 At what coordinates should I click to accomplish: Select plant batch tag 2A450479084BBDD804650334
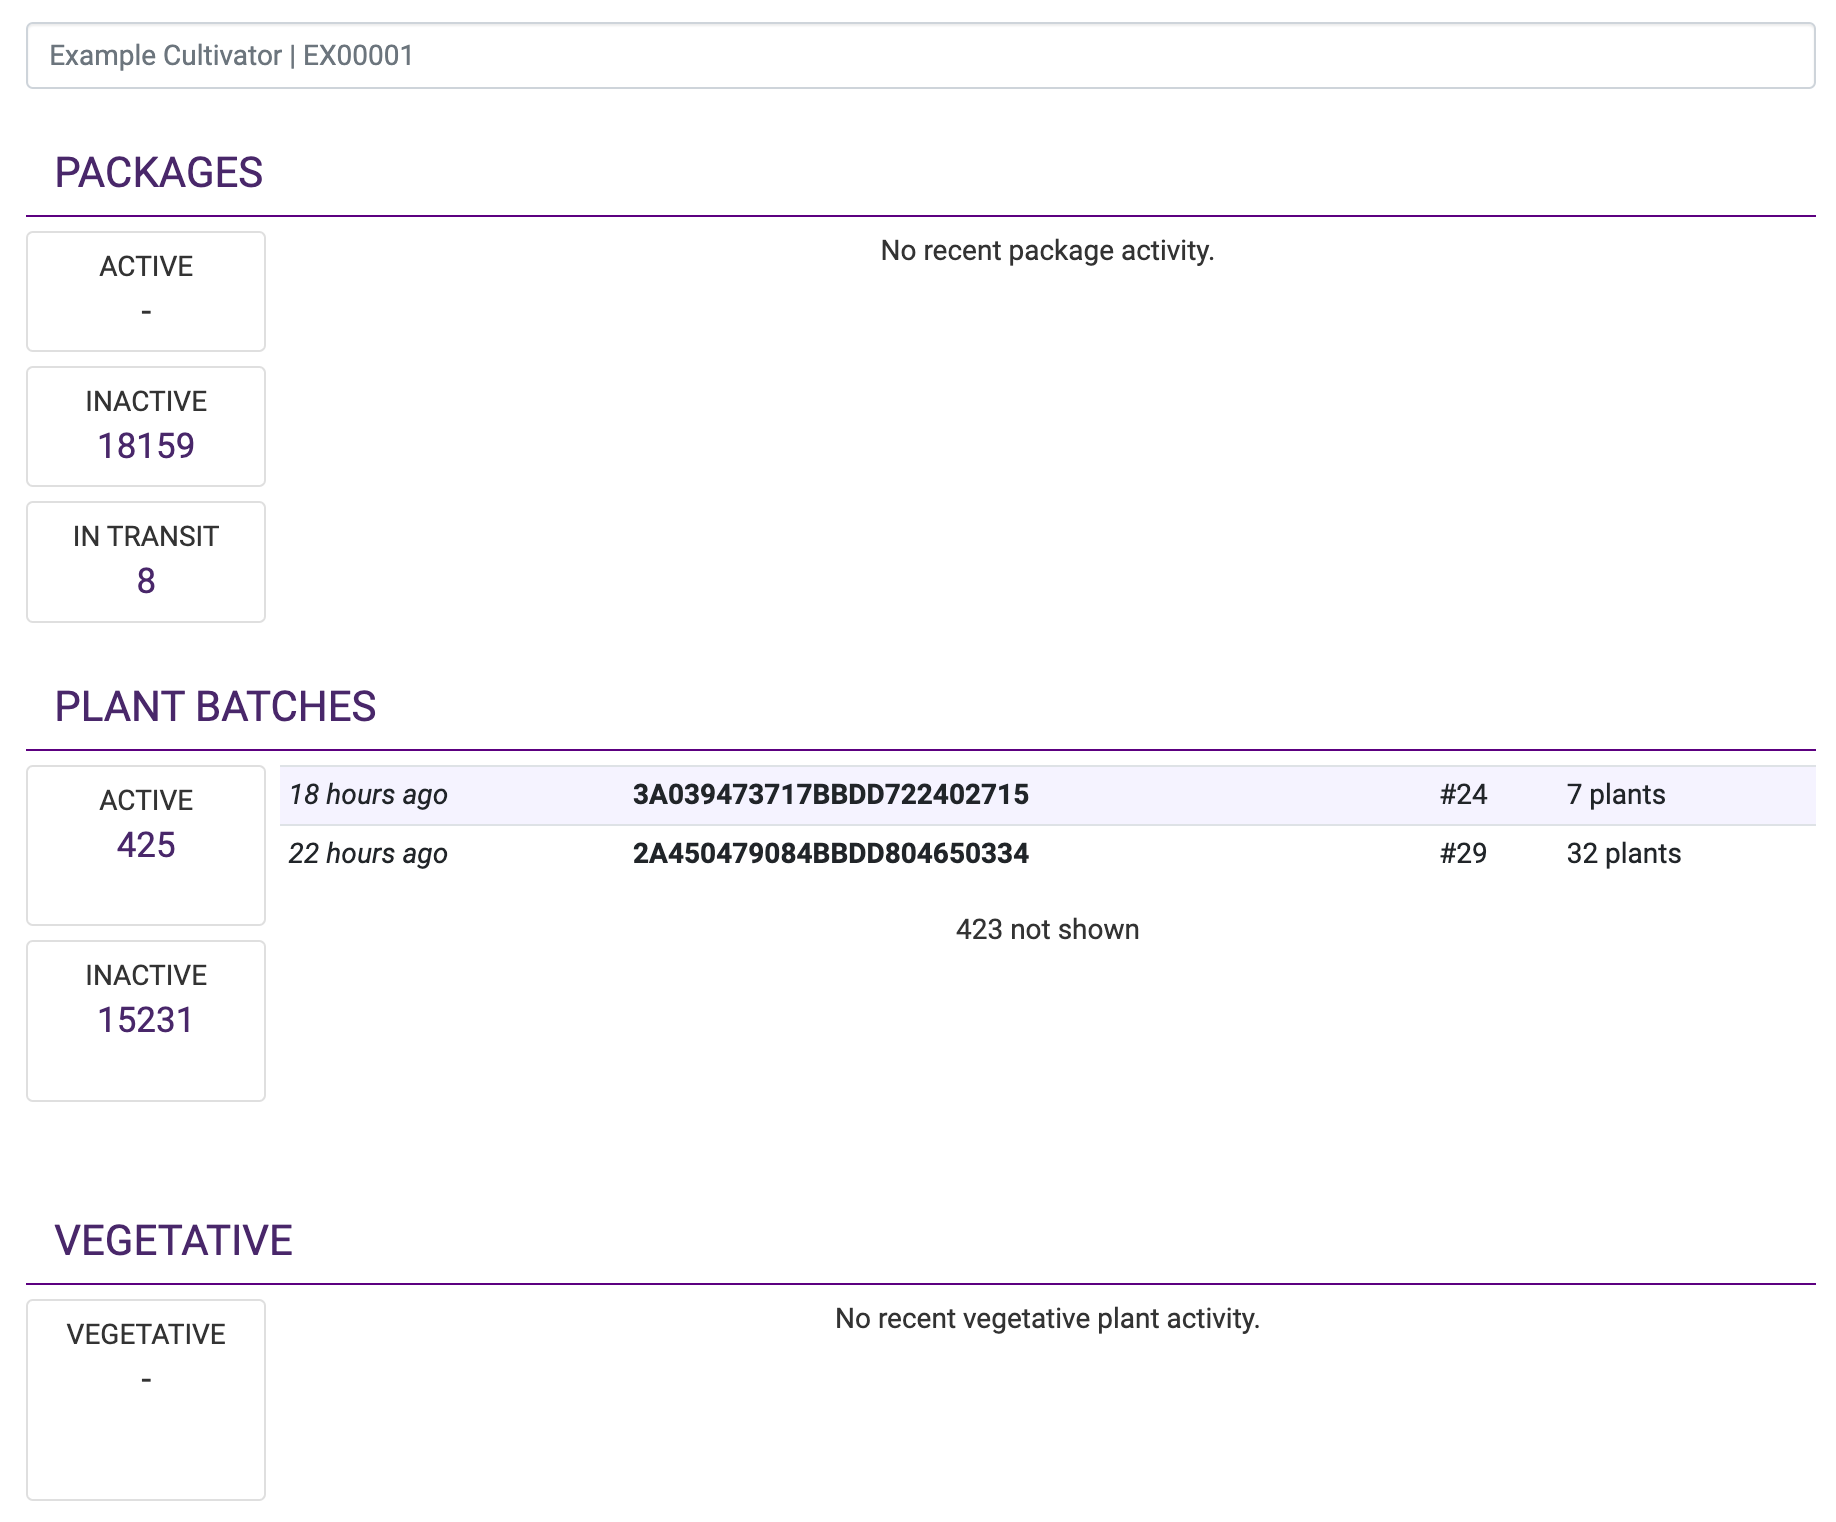pyautogui.click(x=830, y=854)
